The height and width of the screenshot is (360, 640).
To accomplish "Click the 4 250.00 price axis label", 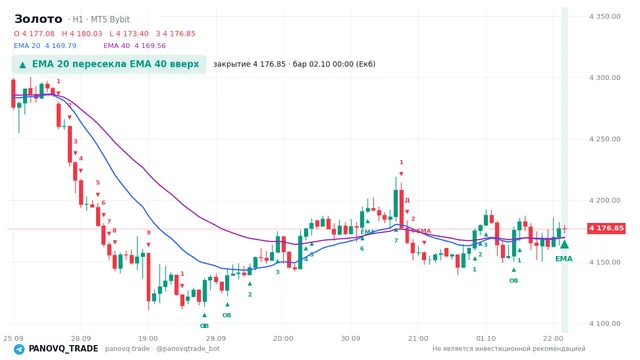I will pos(604,139).
